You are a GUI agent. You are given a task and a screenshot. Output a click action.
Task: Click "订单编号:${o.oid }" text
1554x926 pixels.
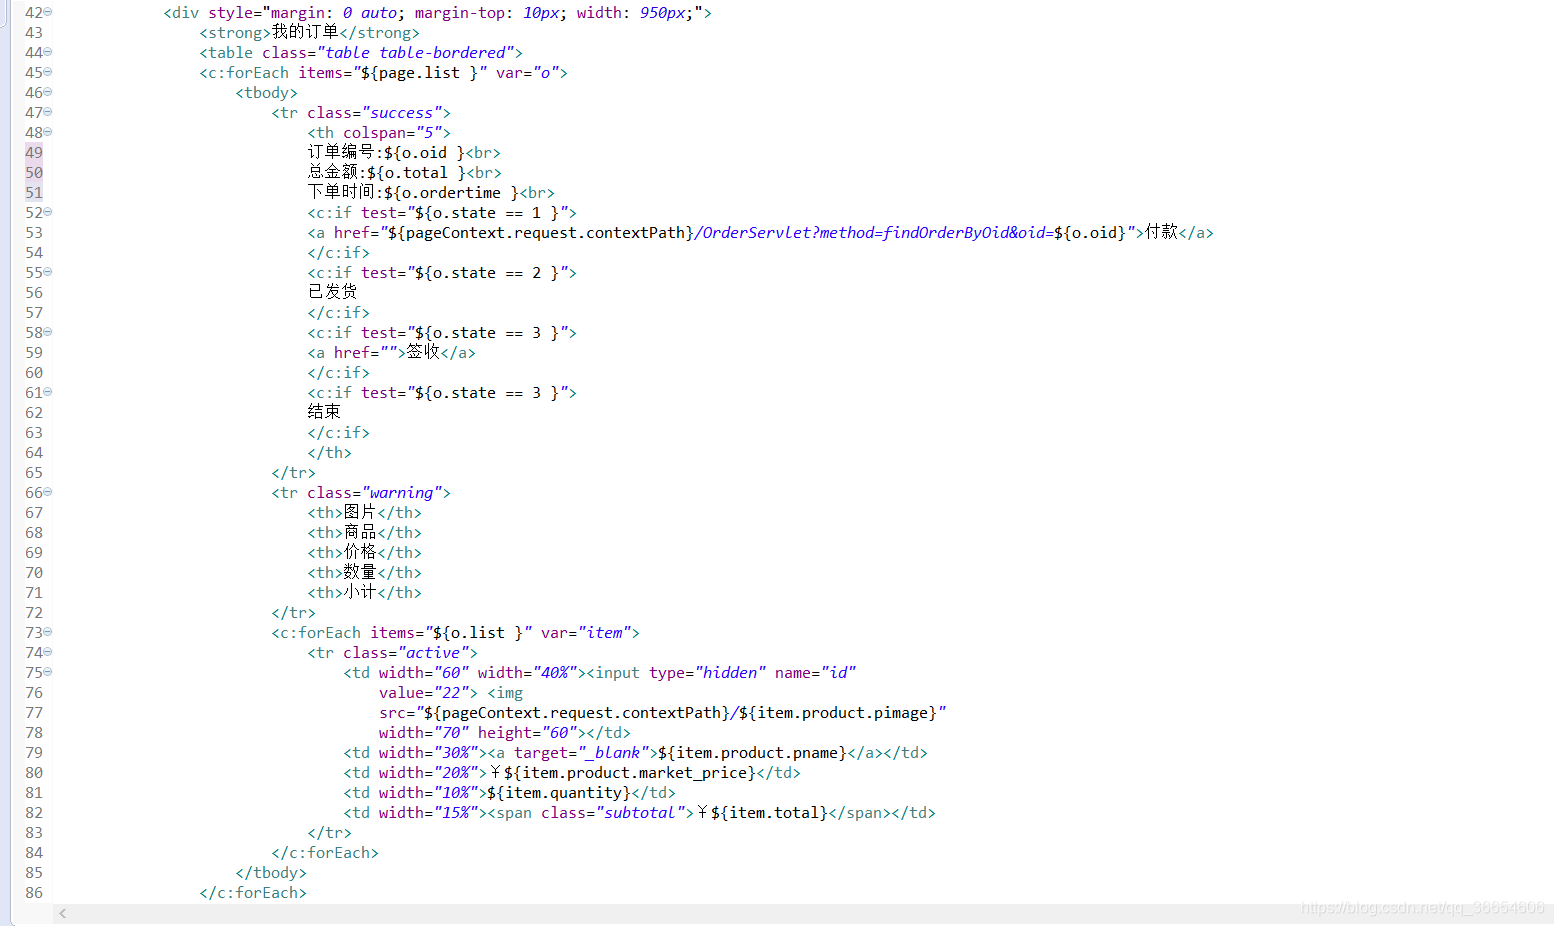coord(386,152)
